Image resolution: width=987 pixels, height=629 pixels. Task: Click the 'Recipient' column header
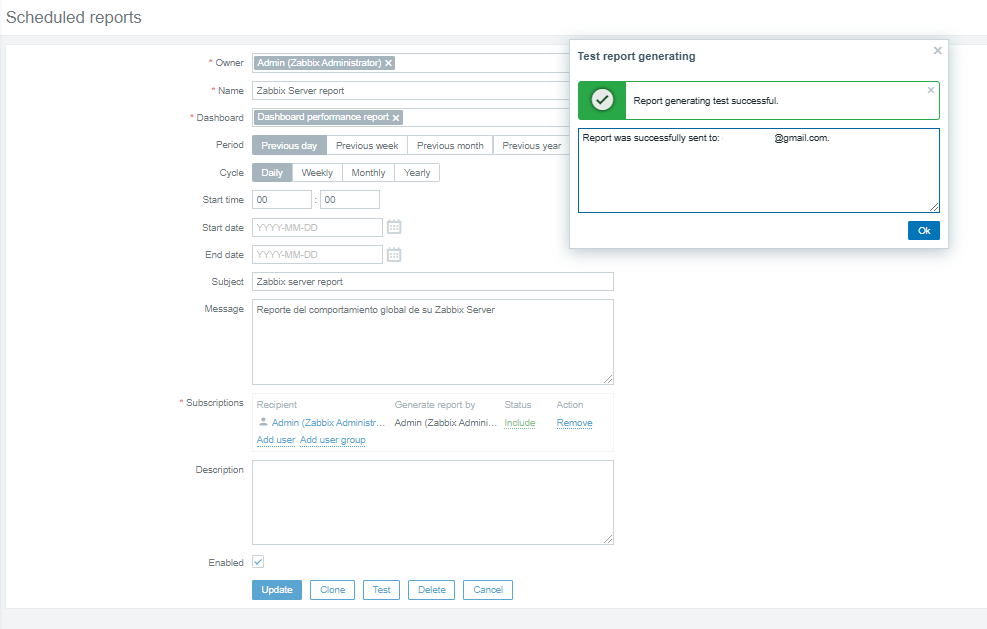coord(276,405)
